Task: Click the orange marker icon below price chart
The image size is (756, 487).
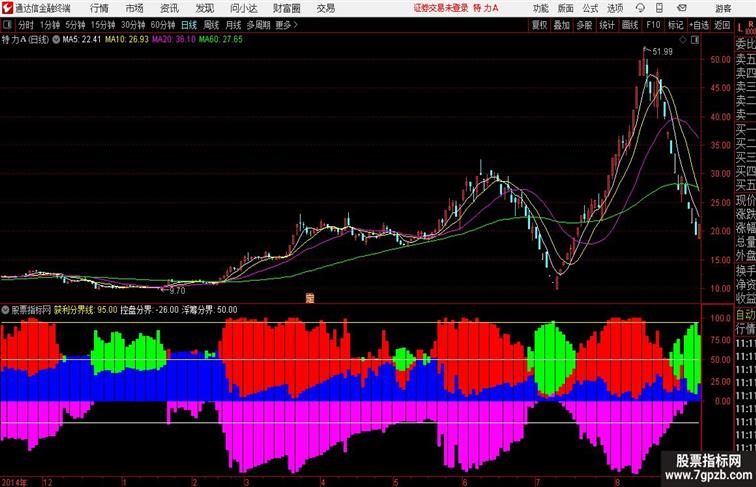Action: tap(310, 298)
